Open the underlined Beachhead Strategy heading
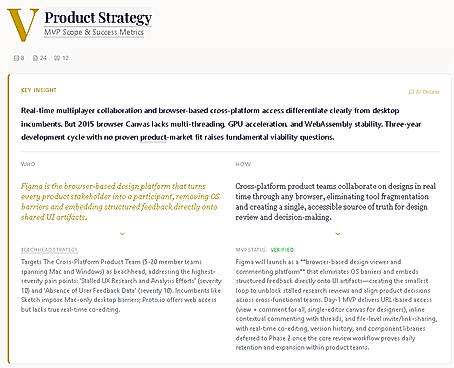Viewport: 454px width, 368px height. (49, 250)
